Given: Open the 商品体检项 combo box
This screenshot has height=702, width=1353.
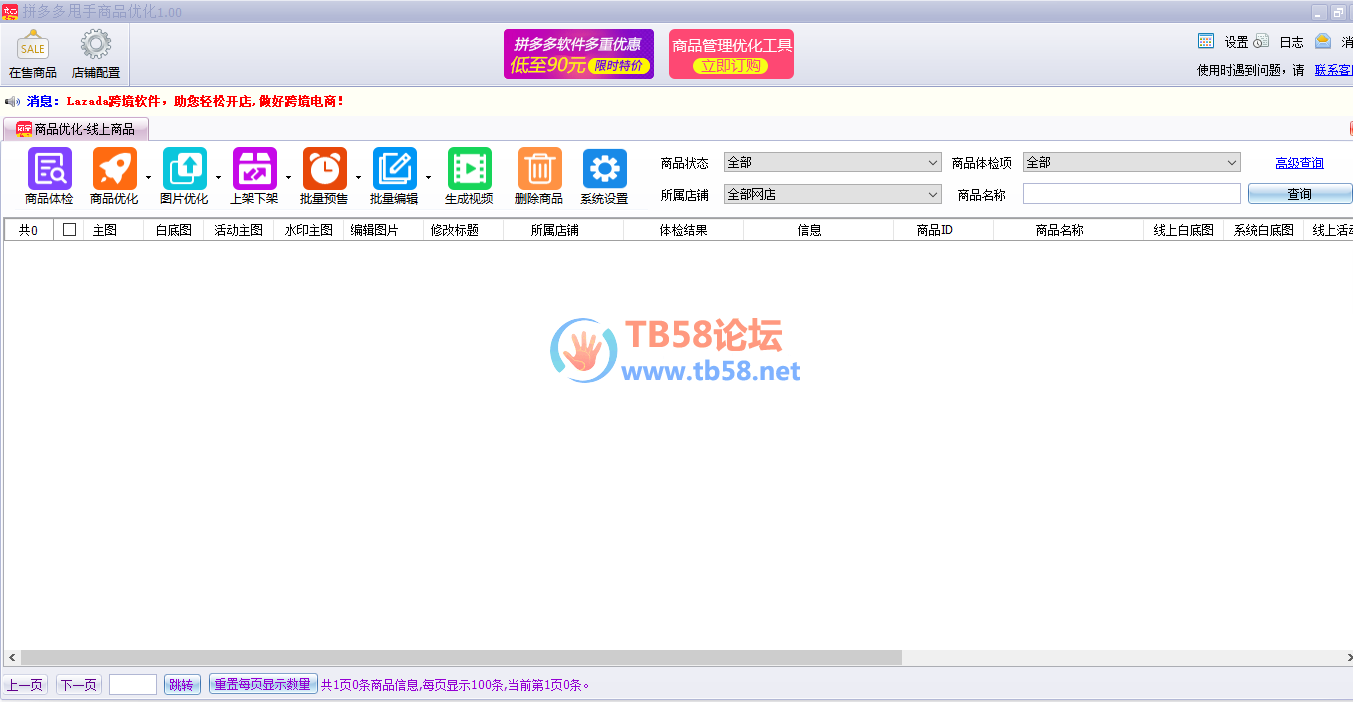Looking at the screenshot, I should [1132, 162].
